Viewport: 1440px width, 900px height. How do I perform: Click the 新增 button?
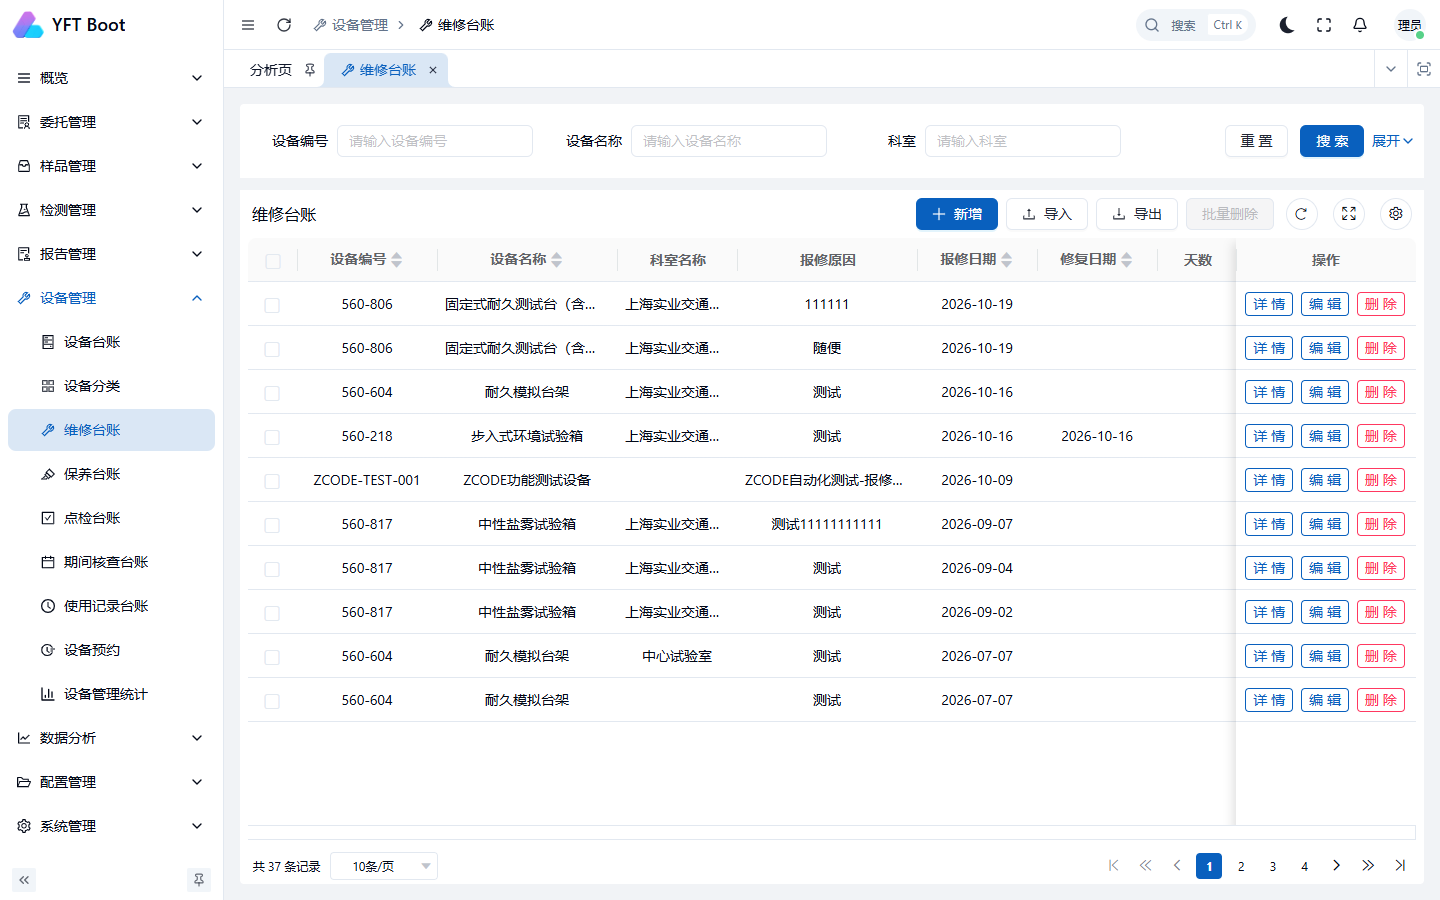pos(957,214)
